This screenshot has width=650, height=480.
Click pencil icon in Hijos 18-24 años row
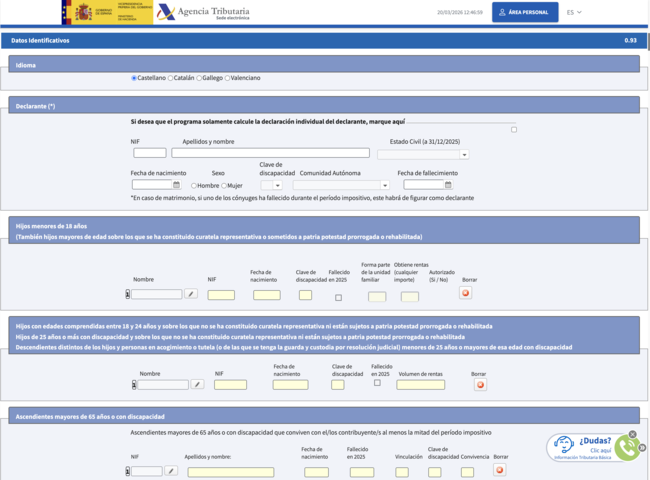click(x=197, y=385)
